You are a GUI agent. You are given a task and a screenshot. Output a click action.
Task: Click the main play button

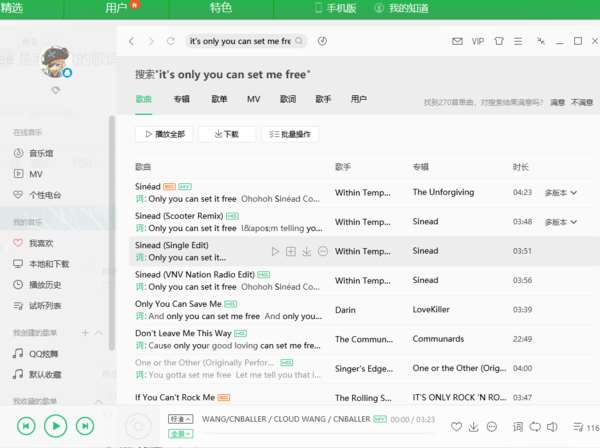click(x=55, y=426)
